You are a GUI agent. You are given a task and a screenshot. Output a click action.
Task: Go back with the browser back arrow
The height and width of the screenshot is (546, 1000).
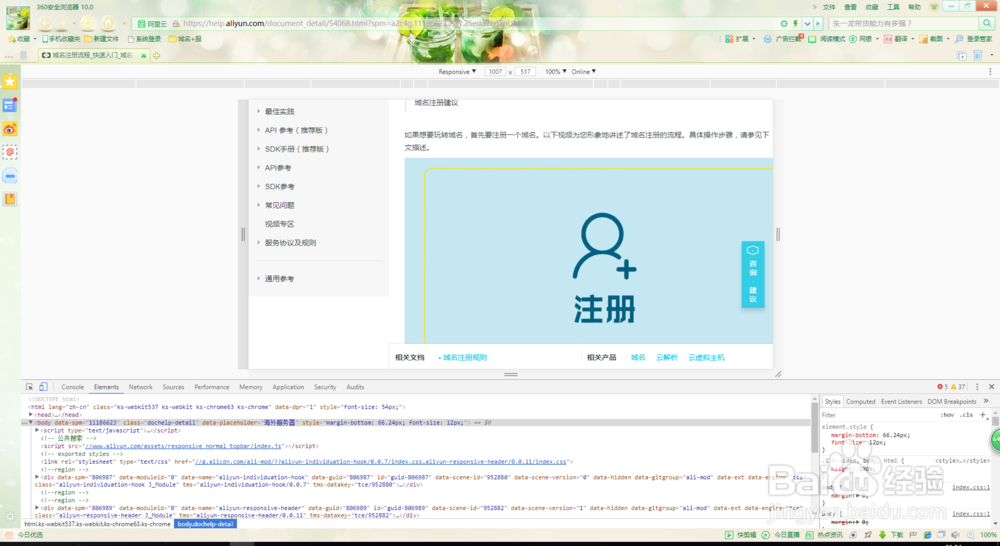(45, 24)
